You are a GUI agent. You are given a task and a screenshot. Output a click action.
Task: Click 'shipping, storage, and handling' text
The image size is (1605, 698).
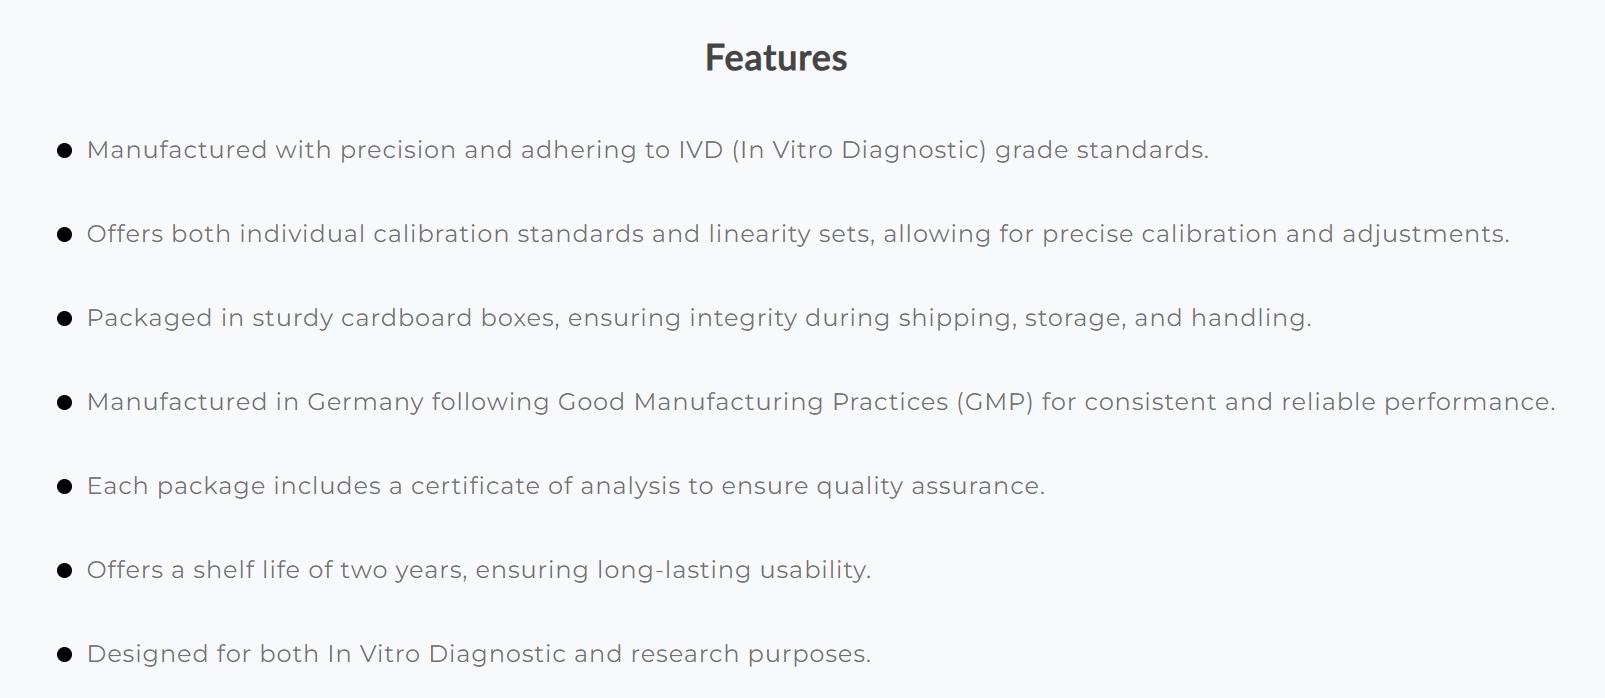(x=1102, y=318)
